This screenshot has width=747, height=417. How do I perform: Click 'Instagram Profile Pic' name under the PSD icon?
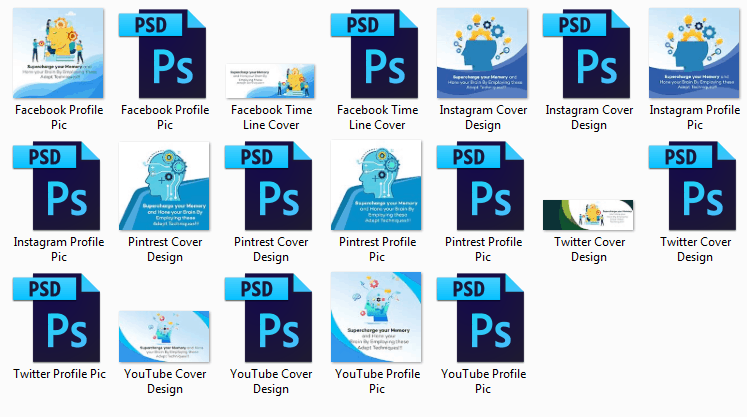point(59,249)
